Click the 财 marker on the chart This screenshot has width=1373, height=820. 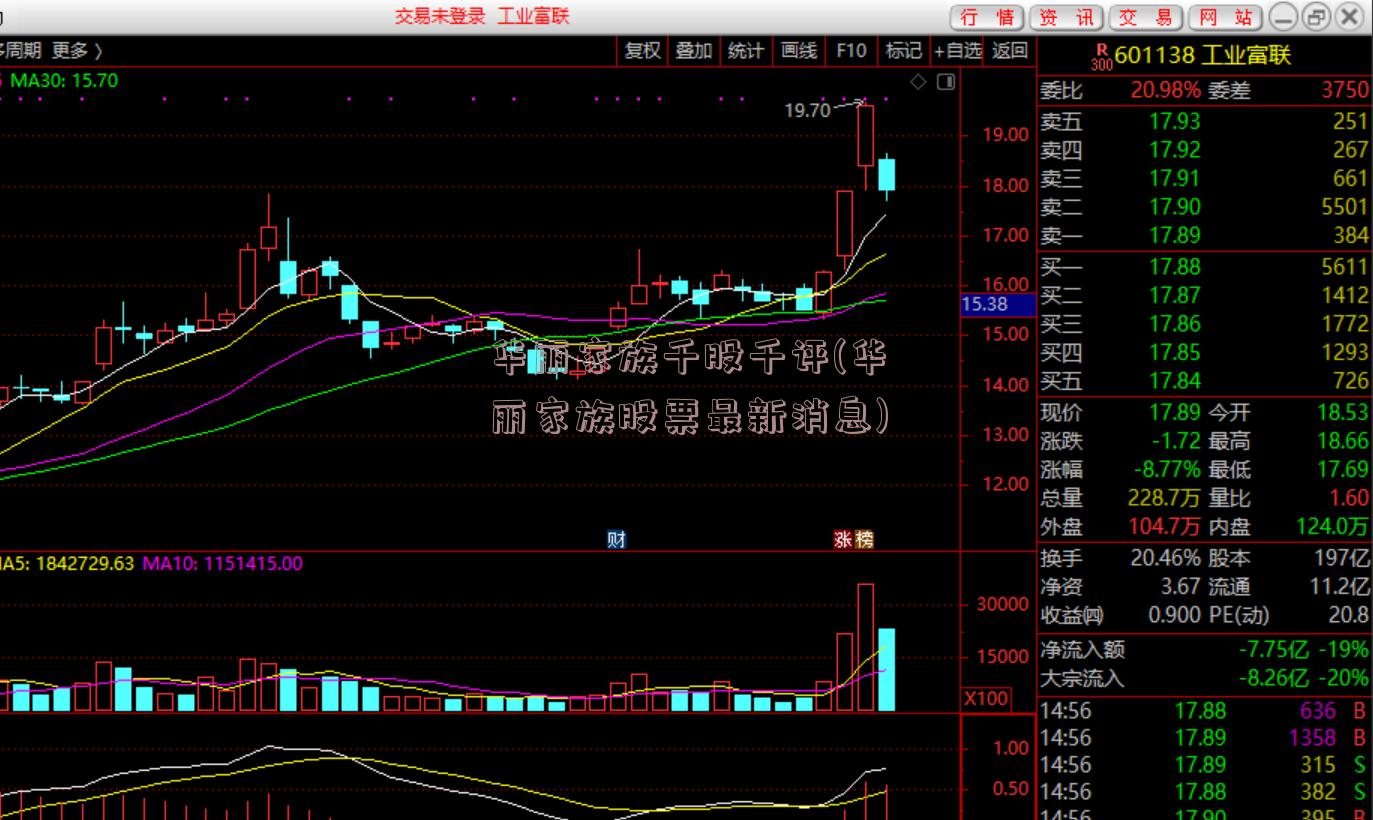tap(616, 540)
